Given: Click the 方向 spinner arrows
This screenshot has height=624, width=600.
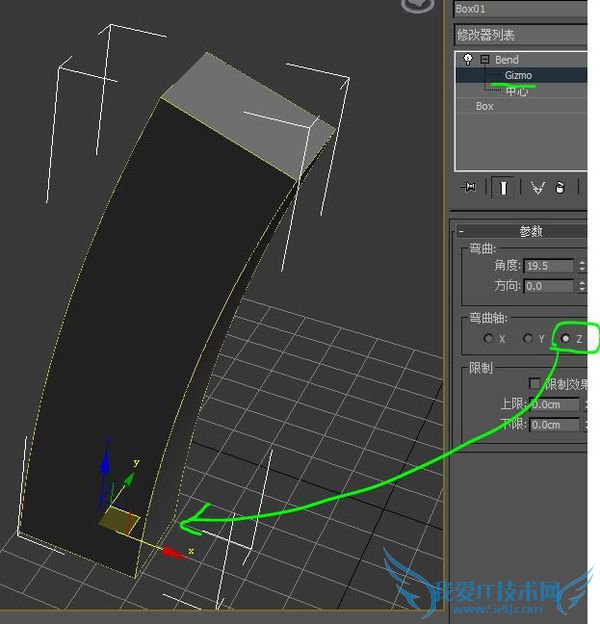Looking at the screenshot, I should (582, 286).
